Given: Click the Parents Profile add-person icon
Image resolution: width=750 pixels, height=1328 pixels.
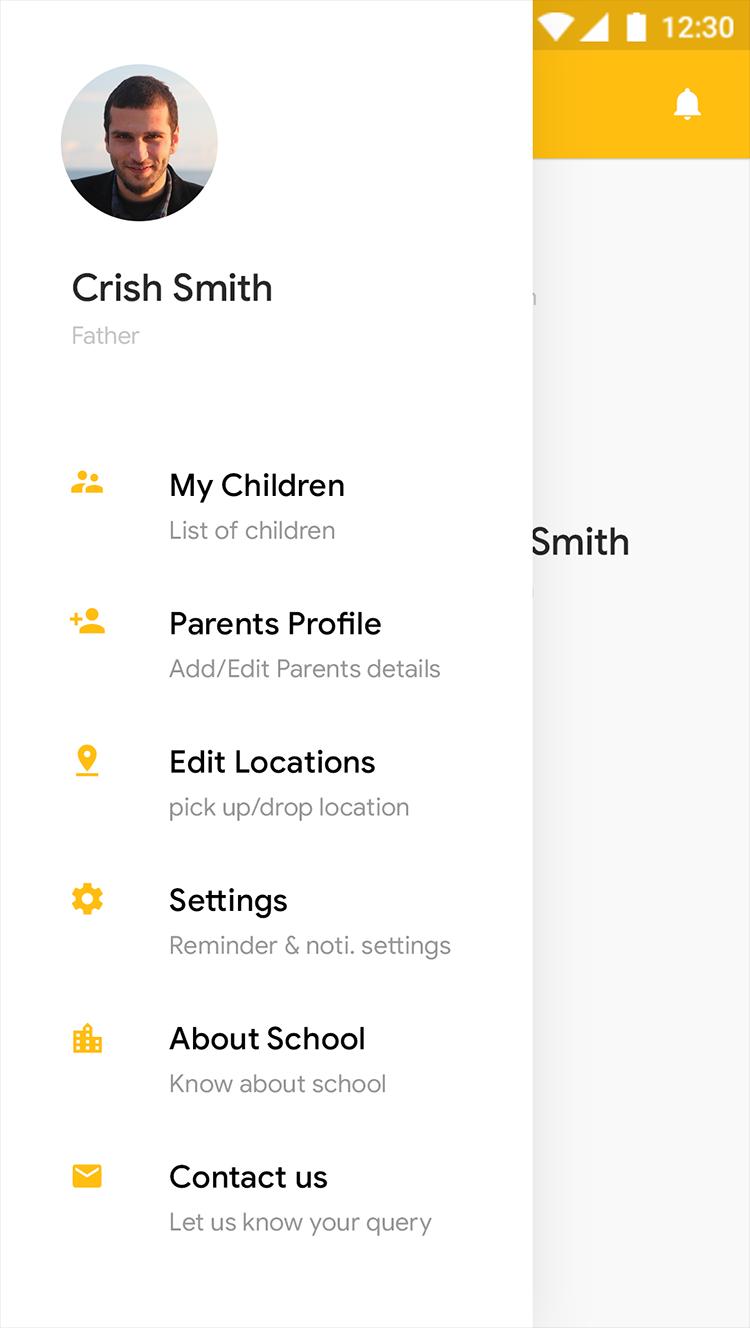Looking at the screenshot, I should (87, 621).
